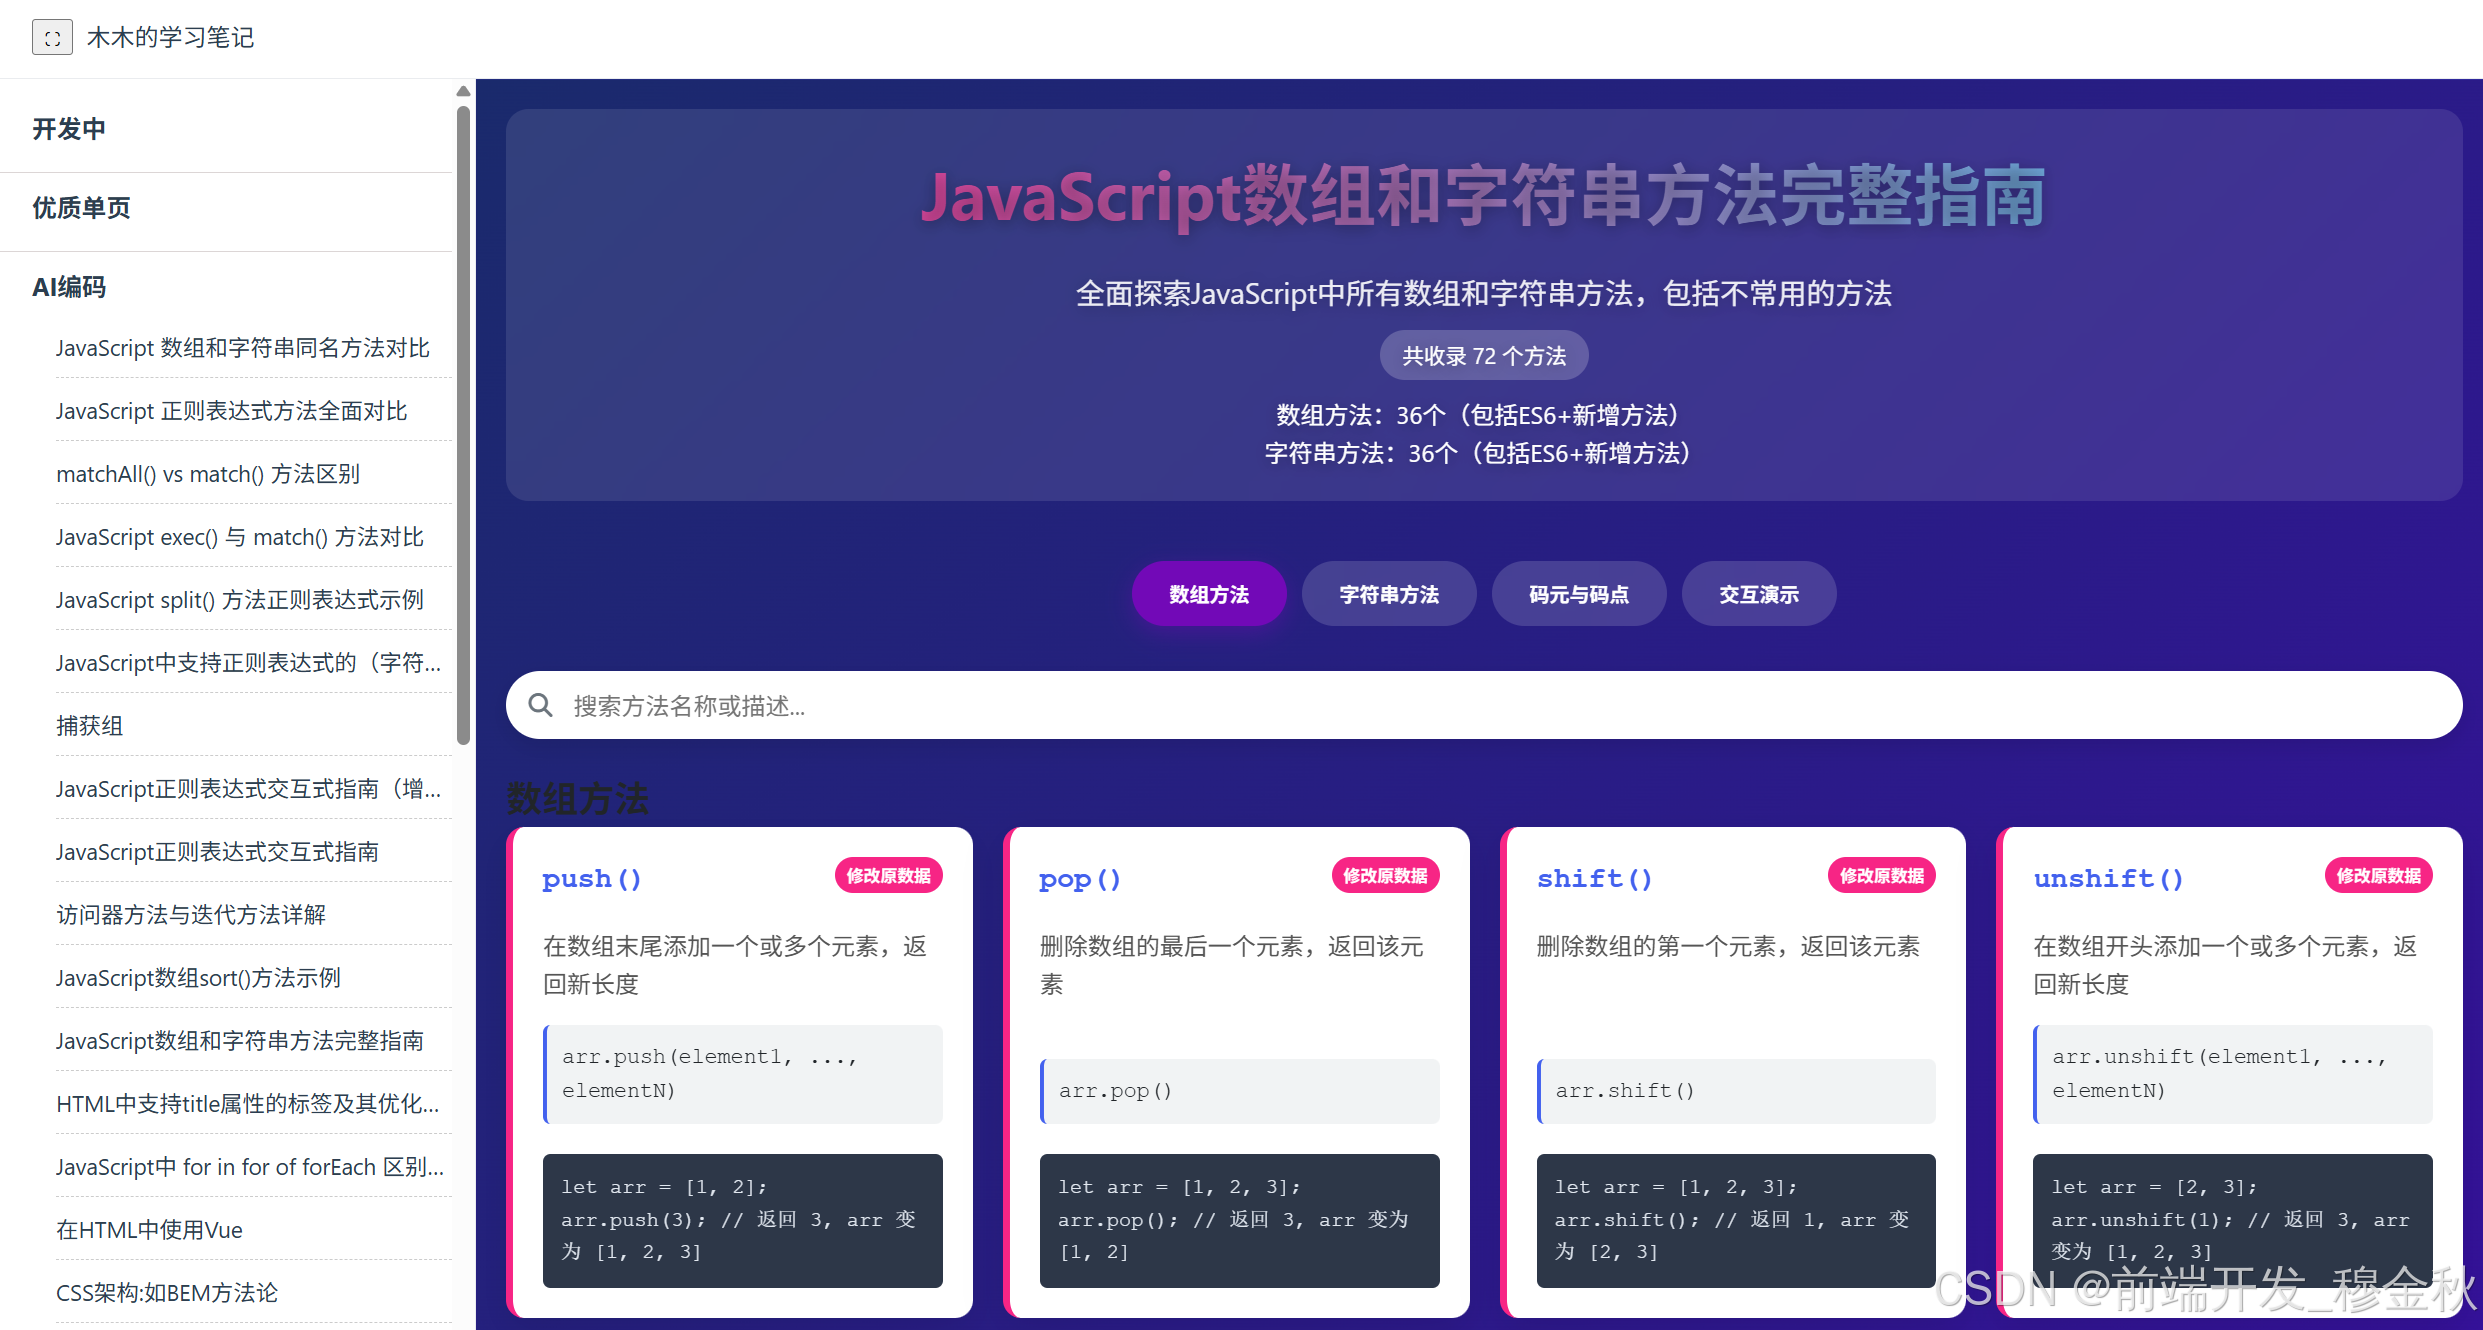Click the 共收录 72 个方法 badge
The width and height of the screenshot is (2483, 1330).
1483,356
